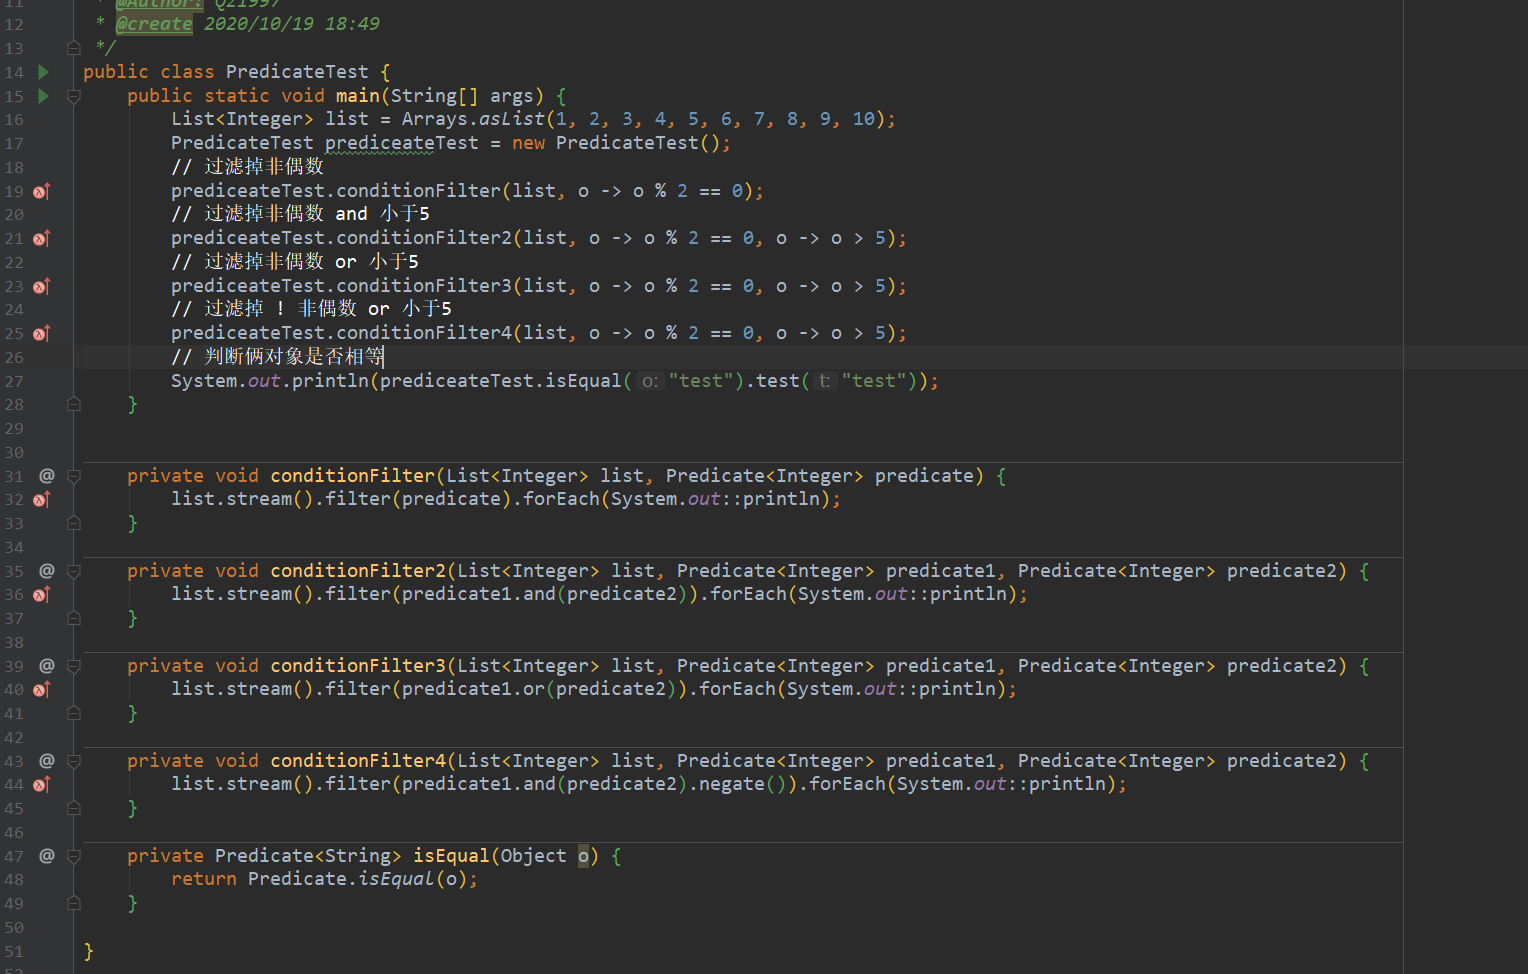
Task: Click the 'o:' parameter hint on line 27
Action: (650, 381)
